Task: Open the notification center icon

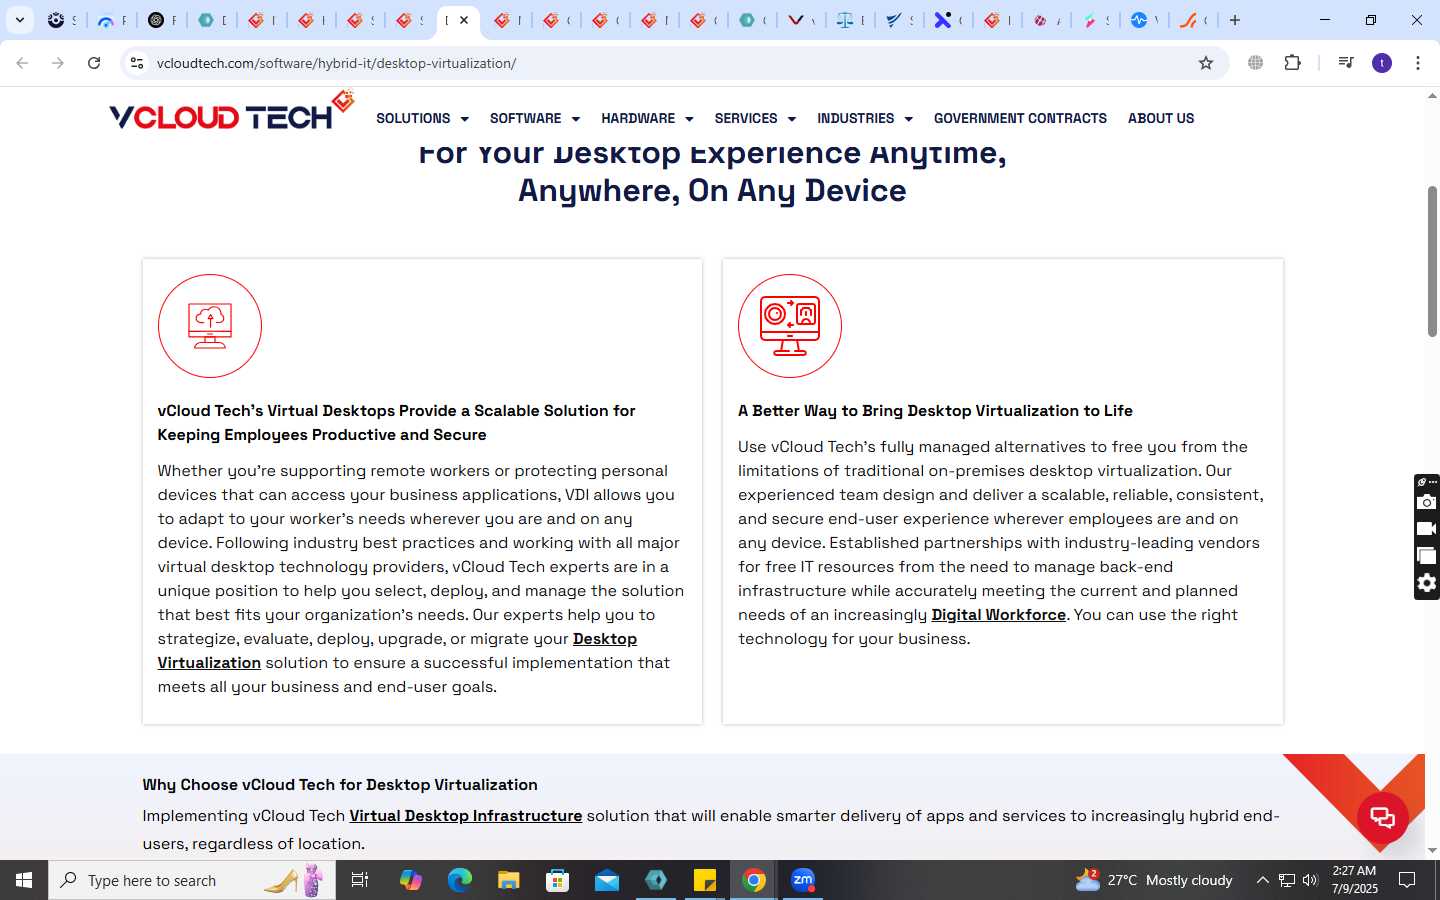Action: (1407, 880)
